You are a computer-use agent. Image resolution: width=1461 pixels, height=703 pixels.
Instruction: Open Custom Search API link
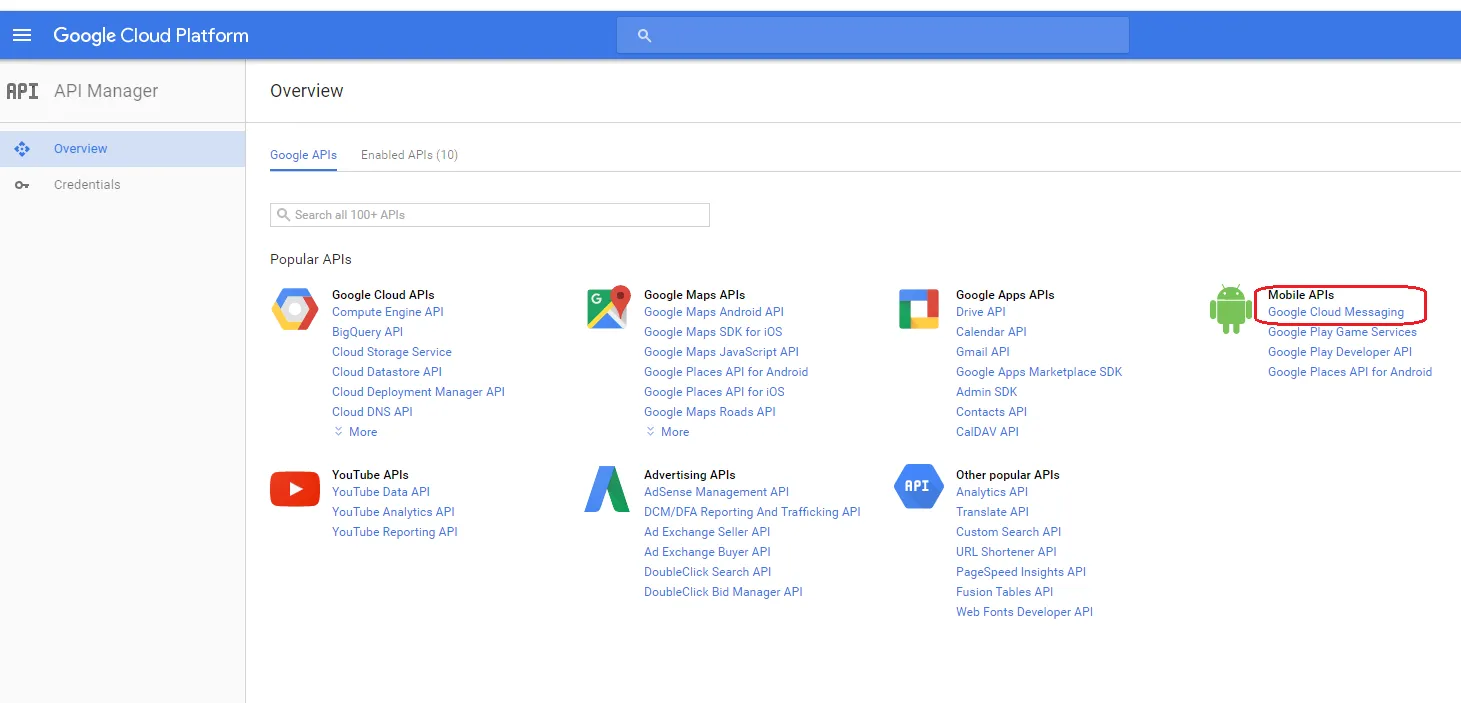point(1008,532)
